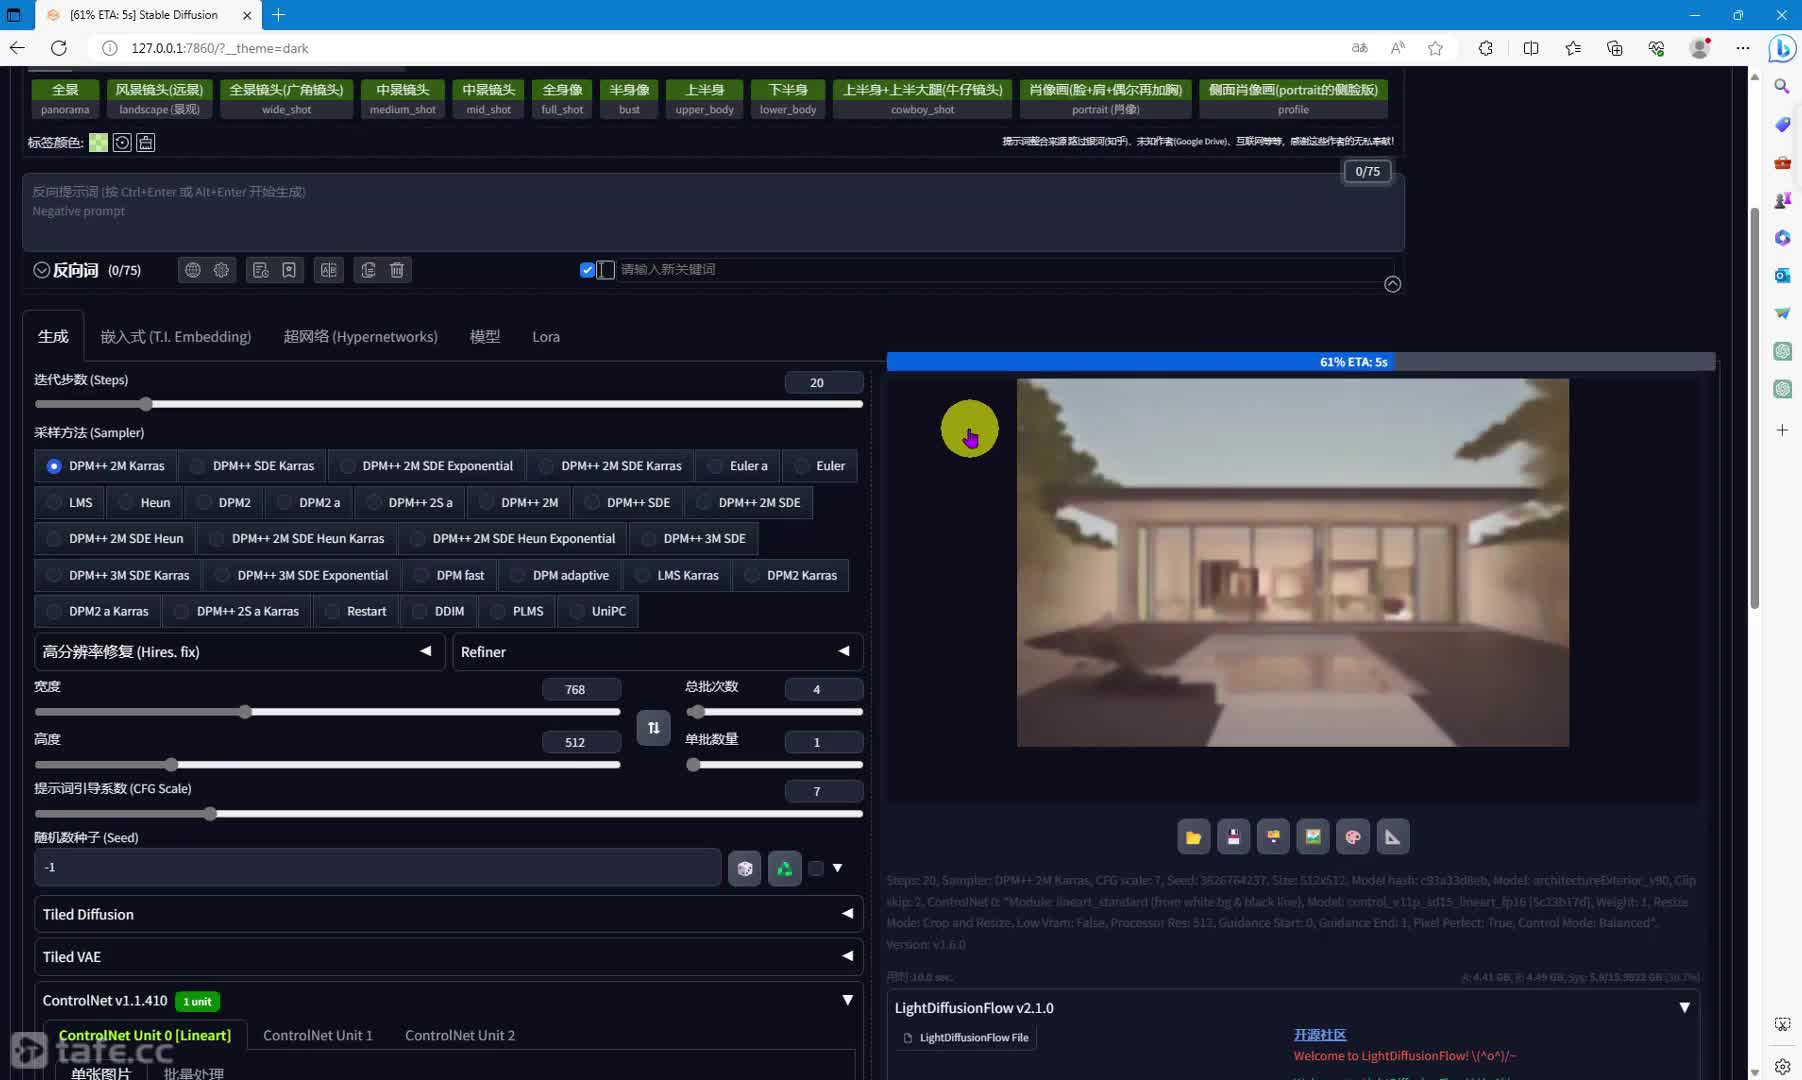1802x1080 pixels.
Task: Click the dice random seed icon
Action: 745,868
